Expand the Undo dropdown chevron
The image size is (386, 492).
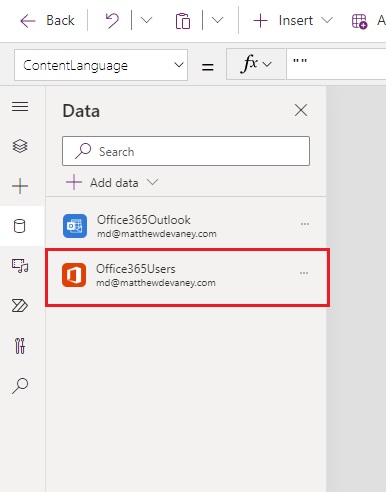[146, 20]
